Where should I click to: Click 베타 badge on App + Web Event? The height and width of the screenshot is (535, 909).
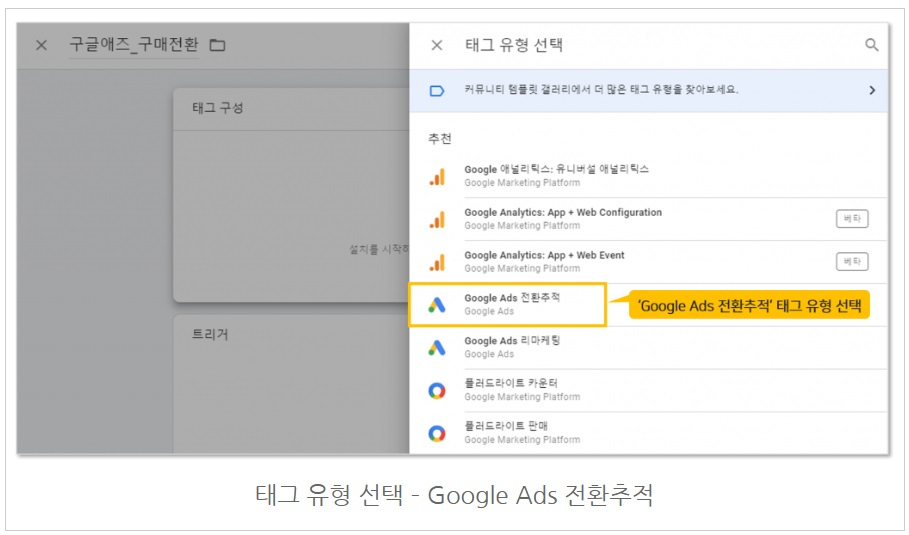[x=852, y=261]
